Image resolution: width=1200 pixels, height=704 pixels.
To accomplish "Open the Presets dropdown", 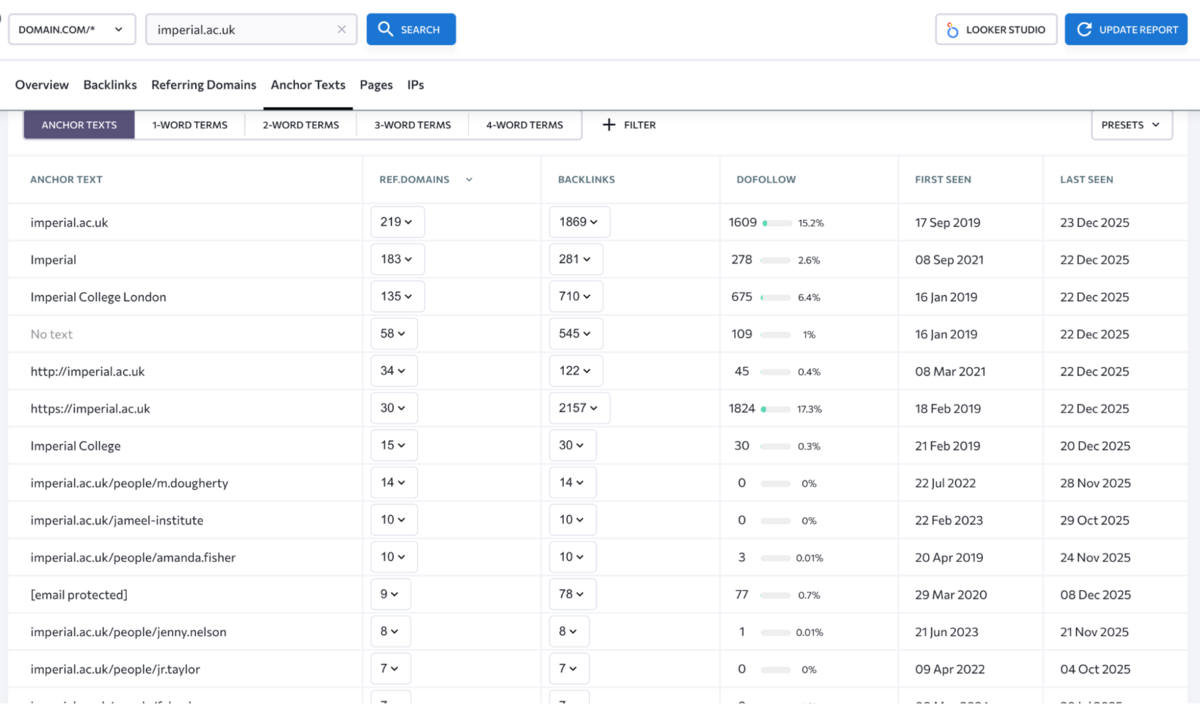I will [x=1132, y=125].
